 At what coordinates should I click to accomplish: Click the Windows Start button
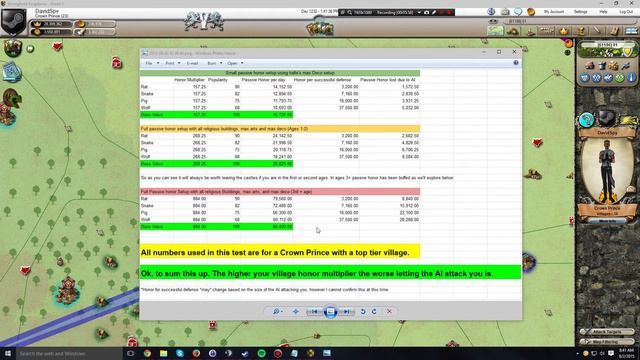(x=7, y=353)
